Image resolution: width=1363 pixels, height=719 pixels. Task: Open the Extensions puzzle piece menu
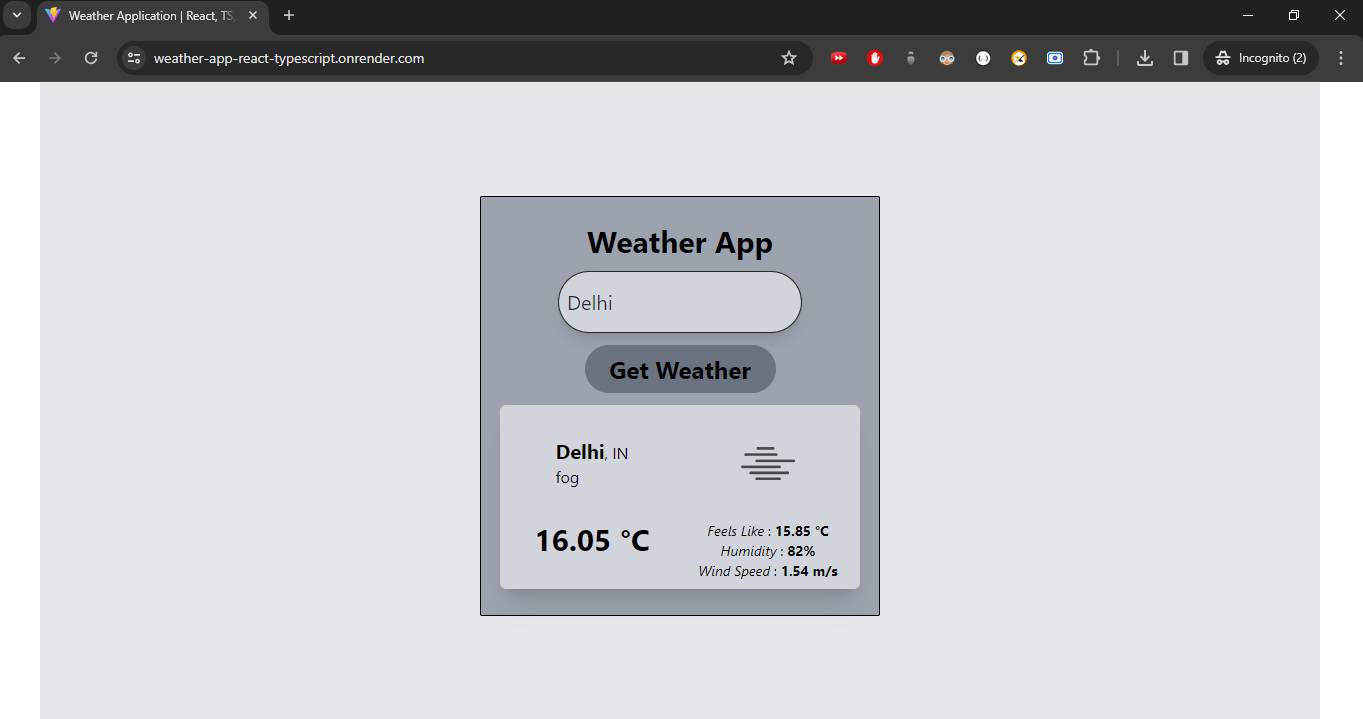click(x=1091, y=58)
